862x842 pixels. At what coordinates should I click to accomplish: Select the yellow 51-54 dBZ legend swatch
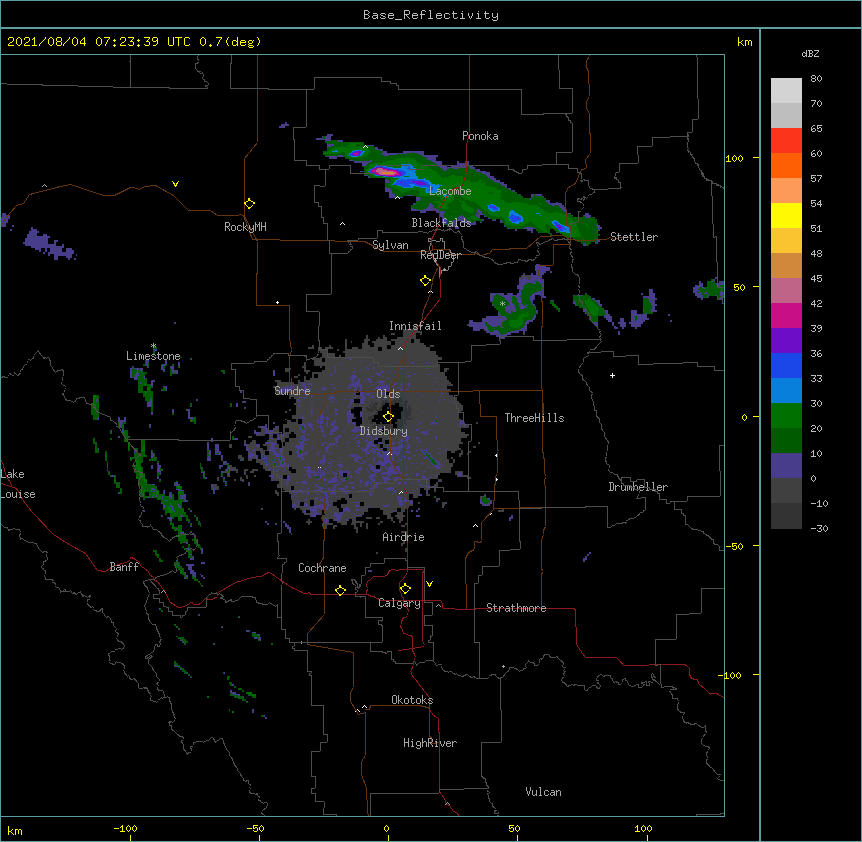[786, 216]
